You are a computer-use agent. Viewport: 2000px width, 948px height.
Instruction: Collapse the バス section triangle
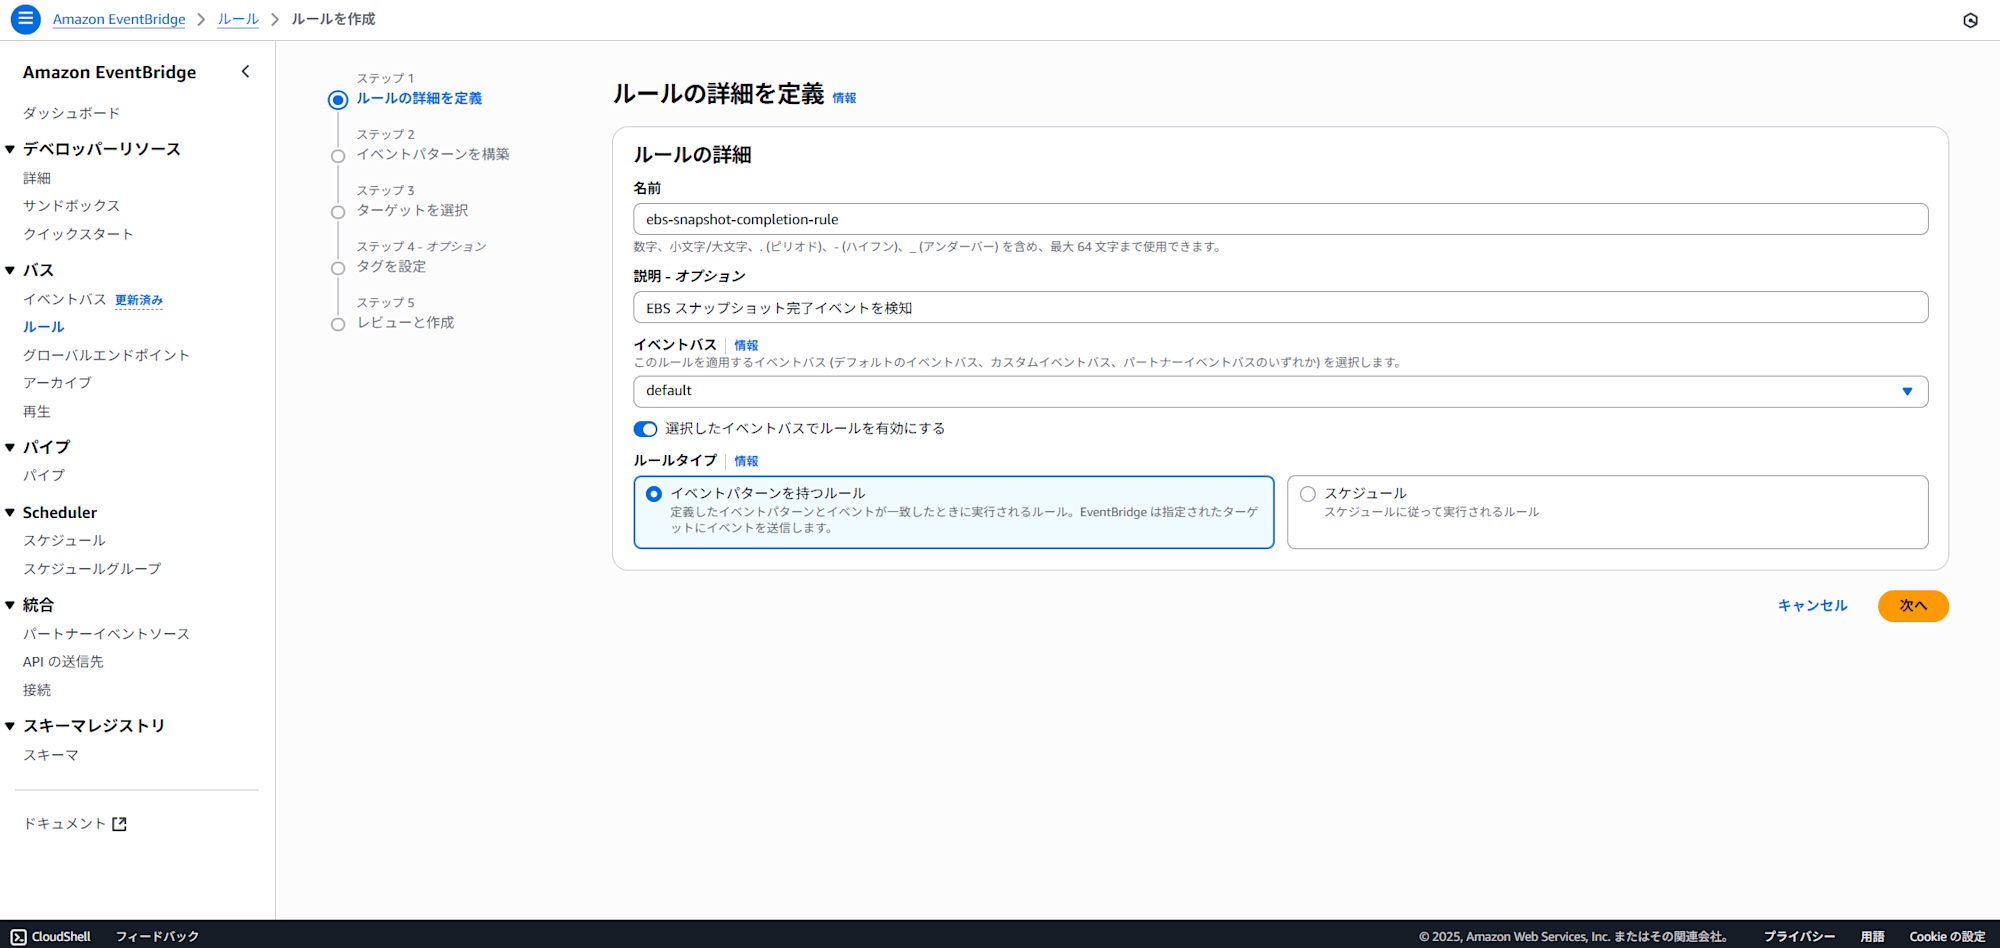10,270
